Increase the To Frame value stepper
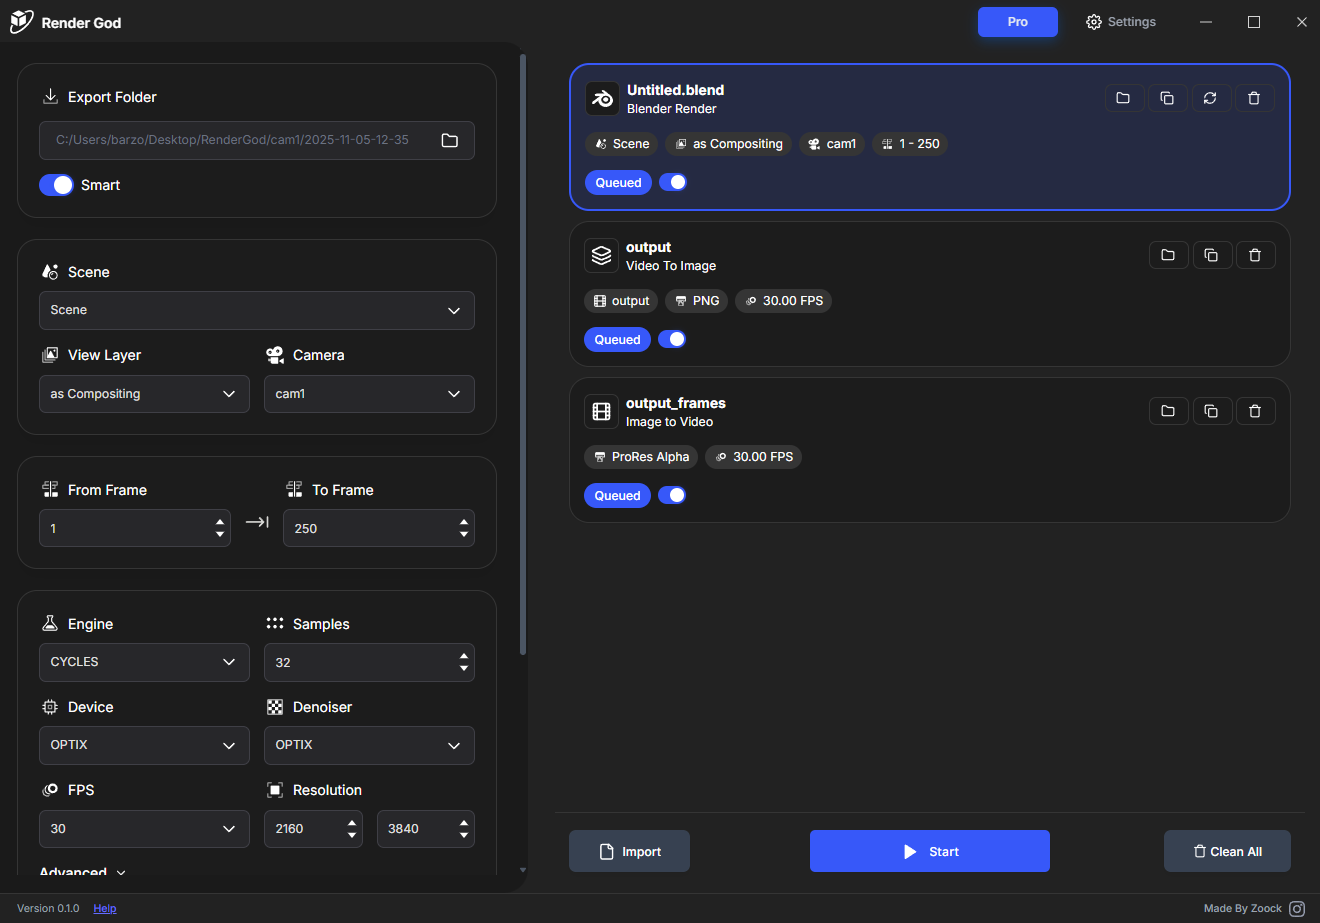Screen dimensions: 1320x923 (463, 522)
